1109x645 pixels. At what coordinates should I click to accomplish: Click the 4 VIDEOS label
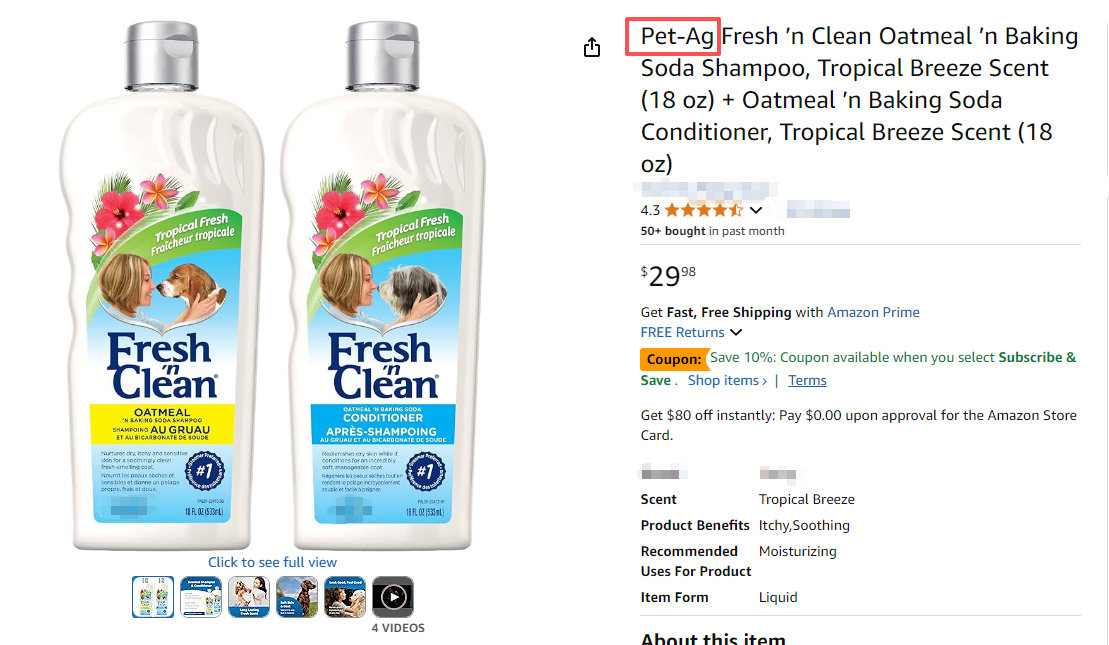pos(398,628)
